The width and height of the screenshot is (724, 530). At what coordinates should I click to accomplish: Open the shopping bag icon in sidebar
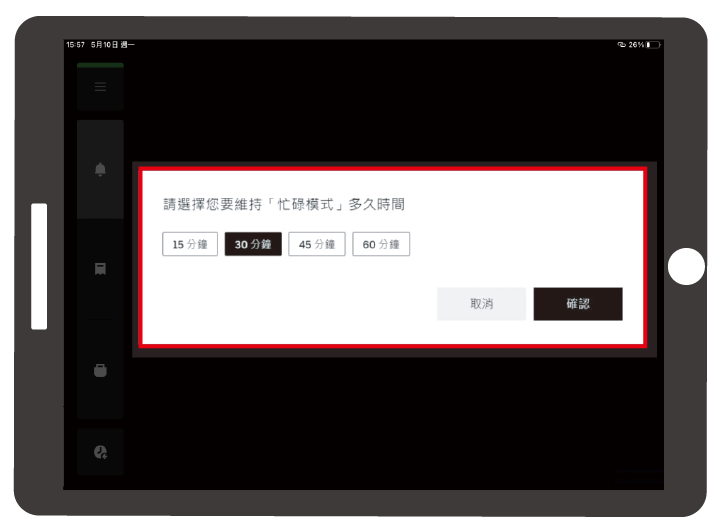100,370
